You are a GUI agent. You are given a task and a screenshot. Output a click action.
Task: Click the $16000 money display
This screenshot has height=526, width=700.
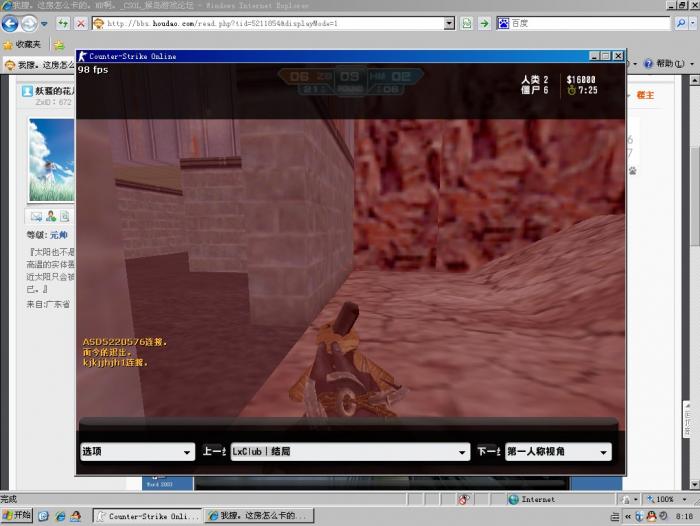point(581,79)
